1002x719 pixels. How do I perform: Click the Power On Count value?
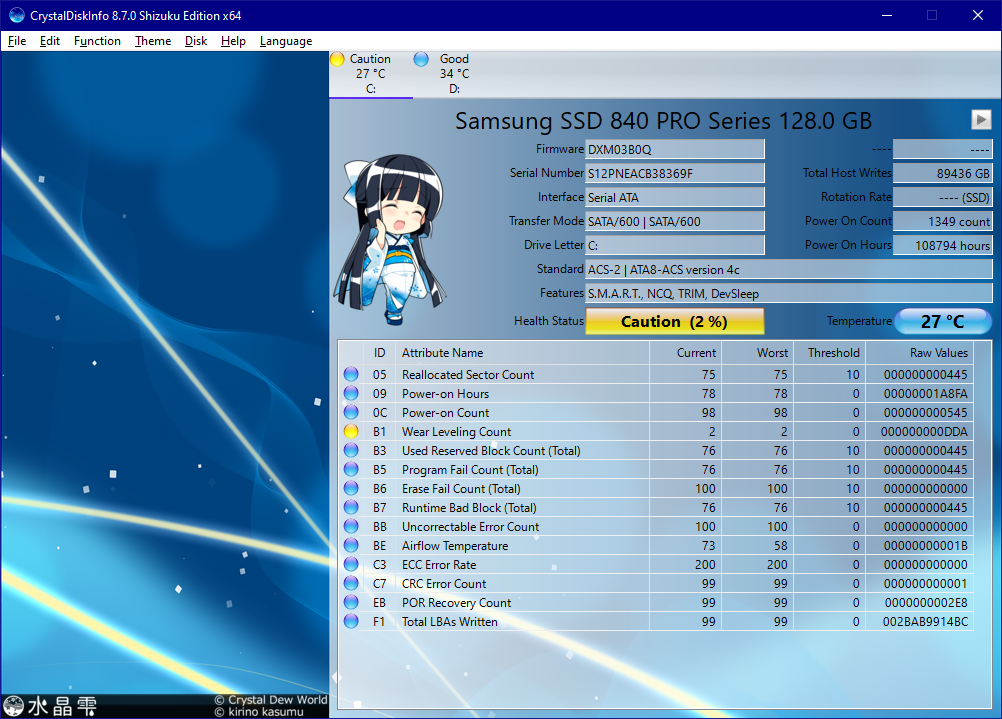943,221
